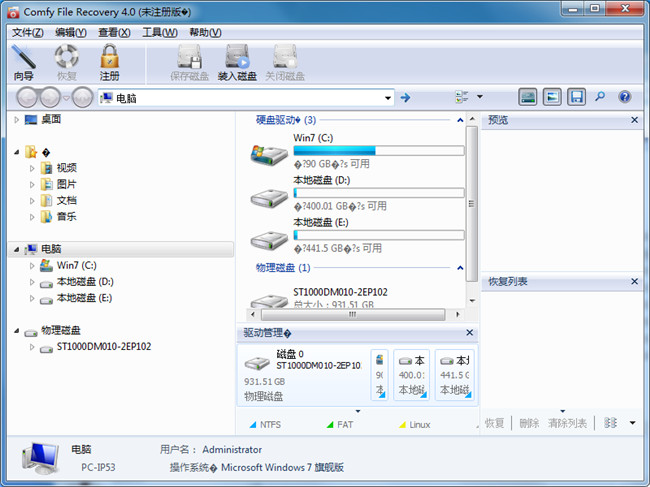
Task: Click the drive list horizontal scrollbar
Action: pos(353,315)
